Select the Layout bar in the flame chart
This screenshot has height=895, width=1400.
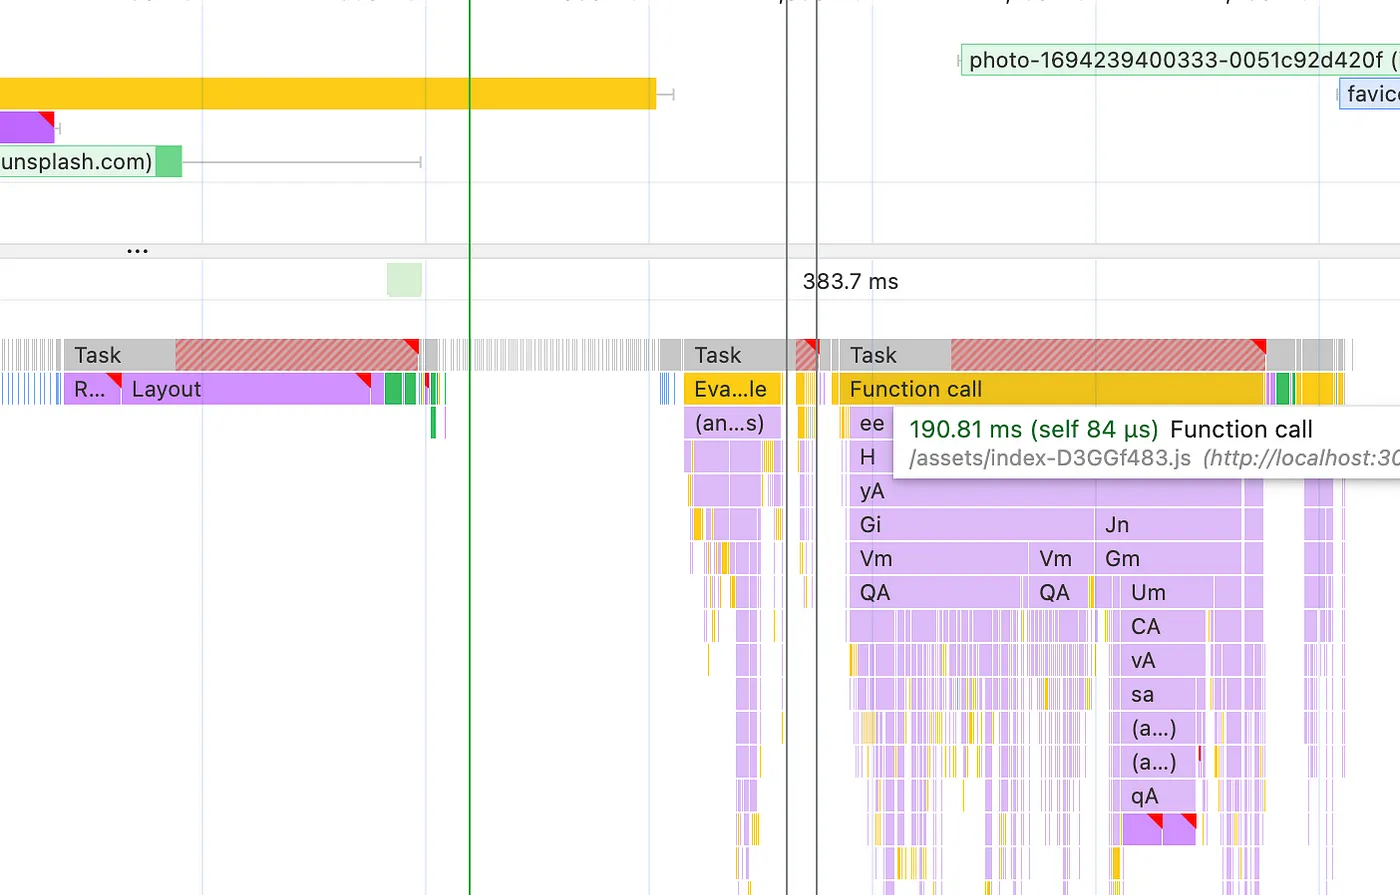tap(246, 389)
